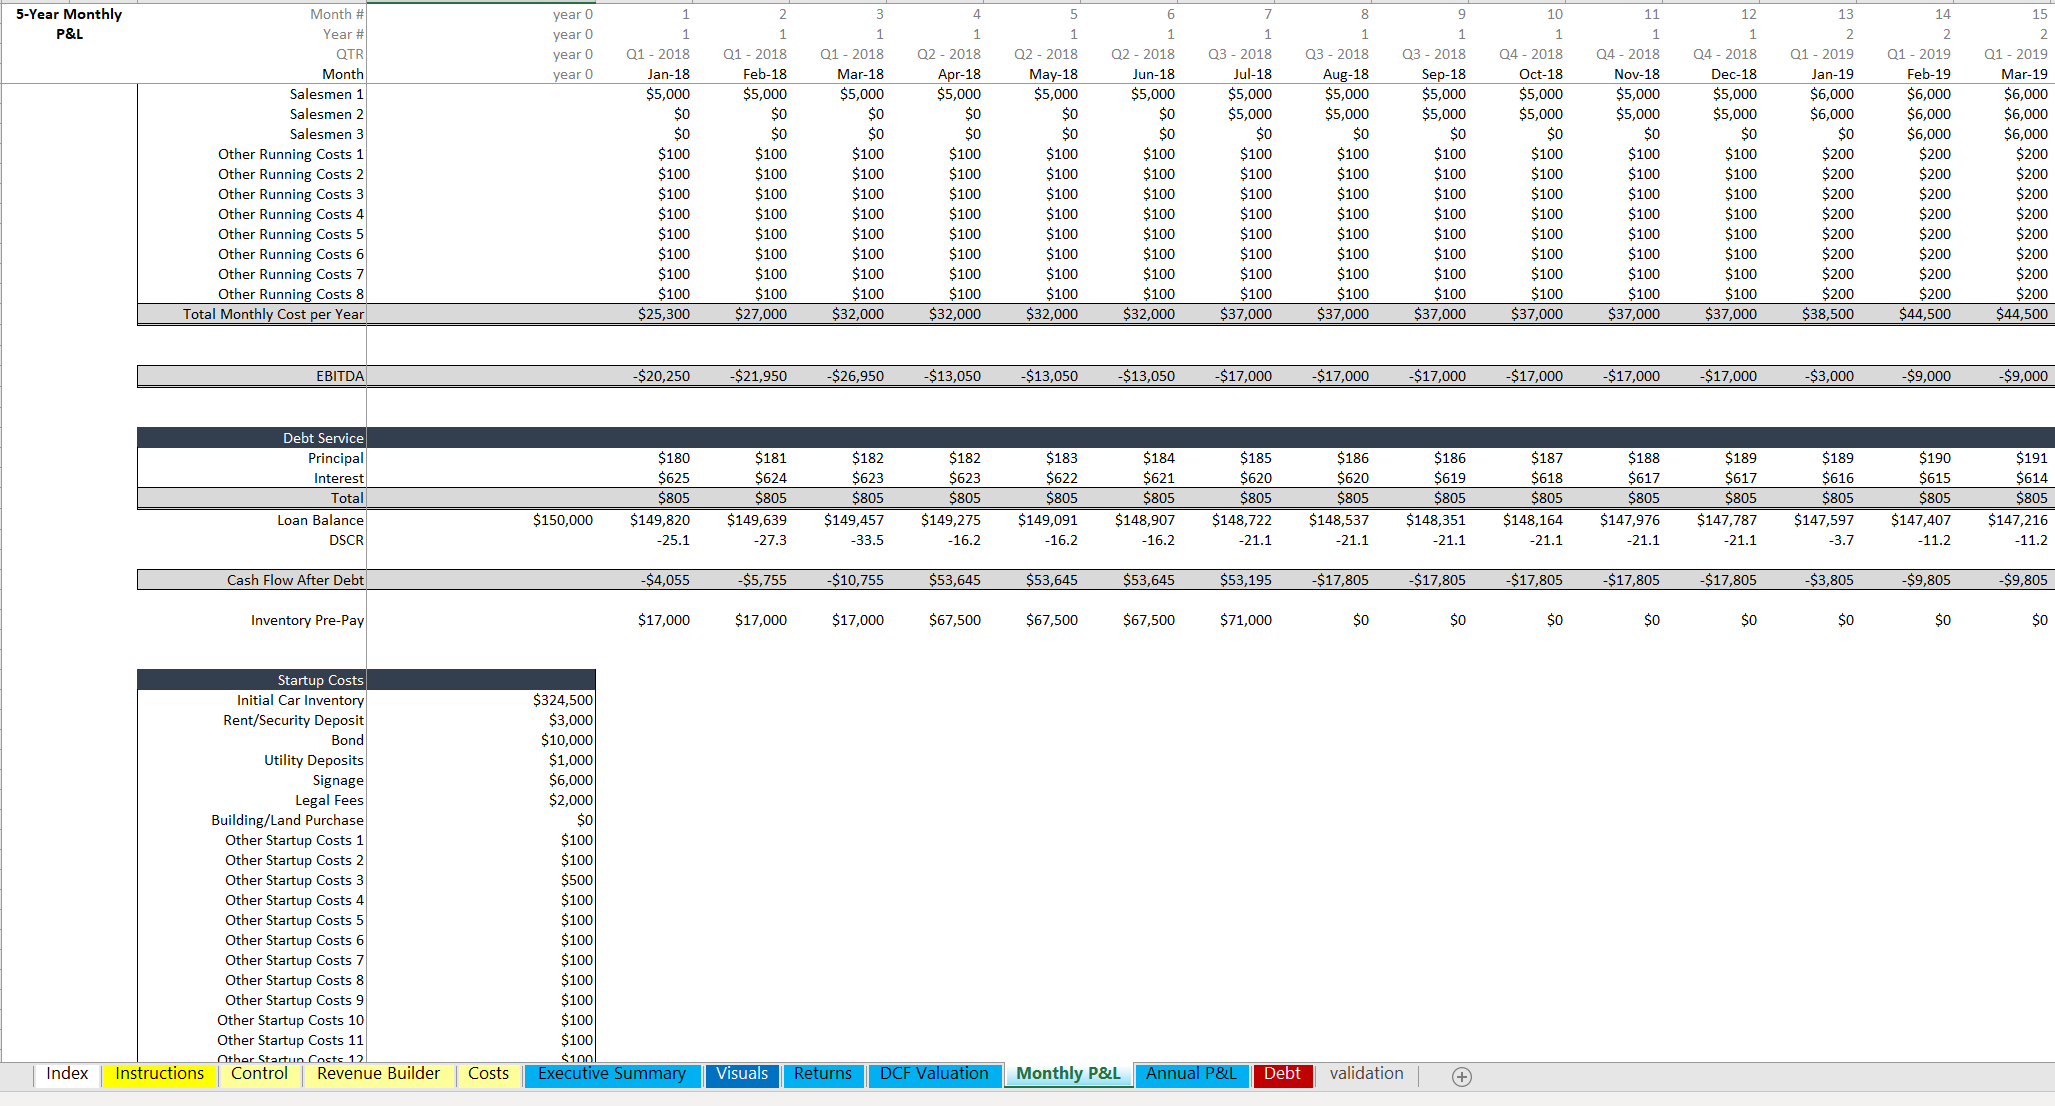The height and width of the screenshot is (1106, 2055).
Task: Click the Jul-18 Inventory Pre-Pay cell
Action: pos(1245,620)
